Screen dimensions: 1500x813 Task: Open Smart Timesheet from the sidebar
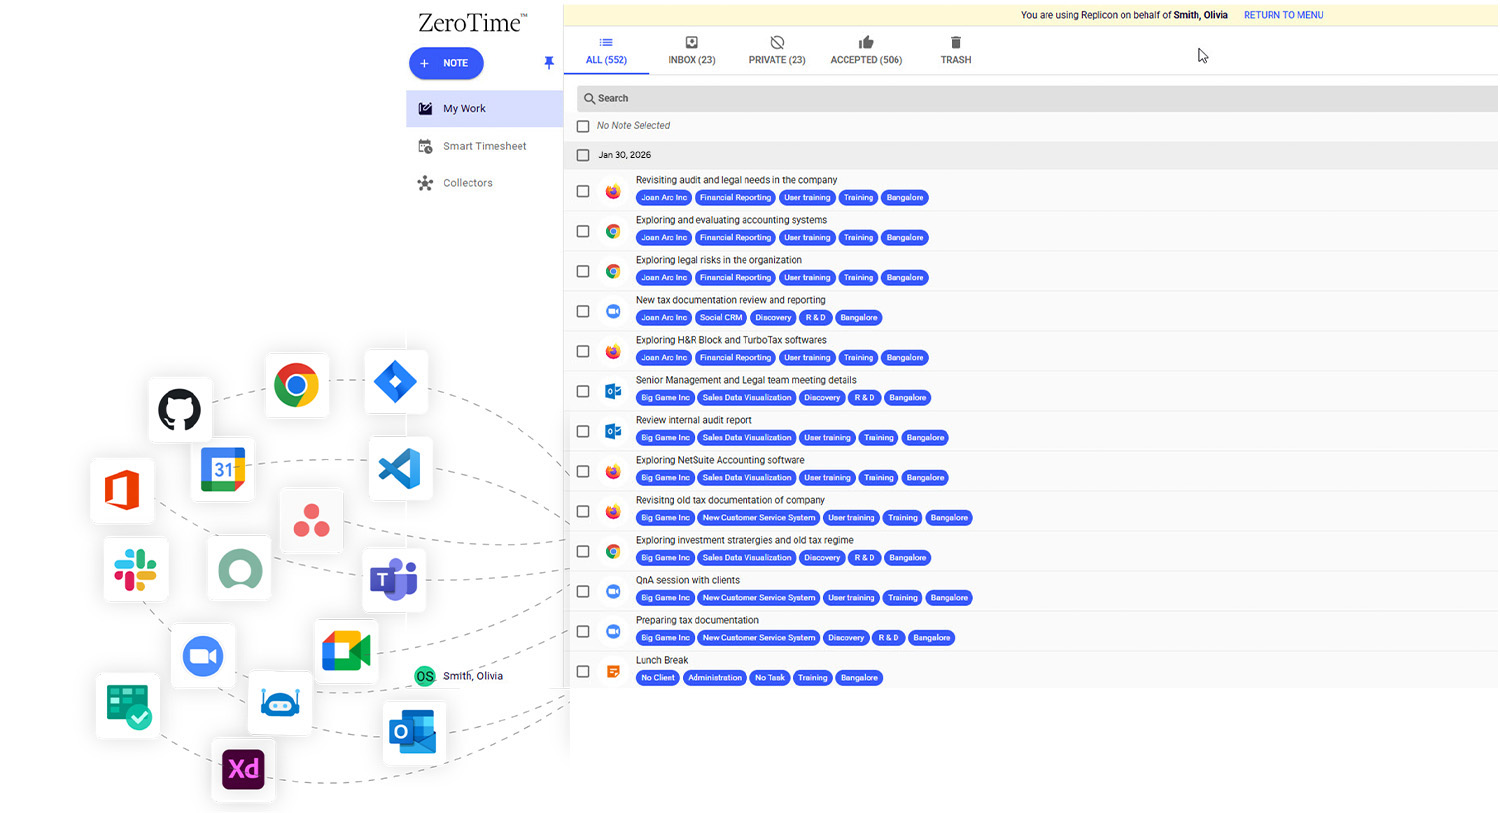pyautogui.click(x=485, y=146)
